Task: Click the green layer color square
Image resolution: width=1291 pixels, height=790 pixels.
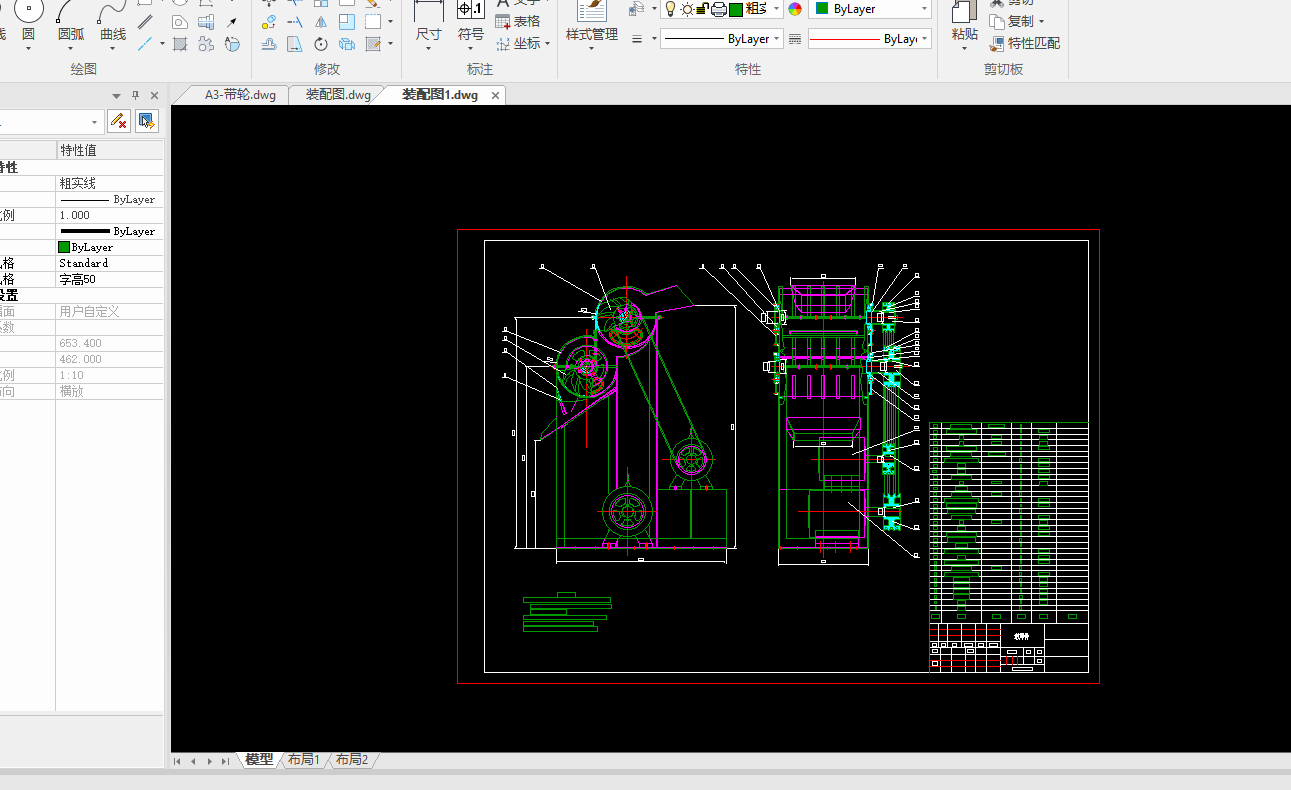Action: 736,9
